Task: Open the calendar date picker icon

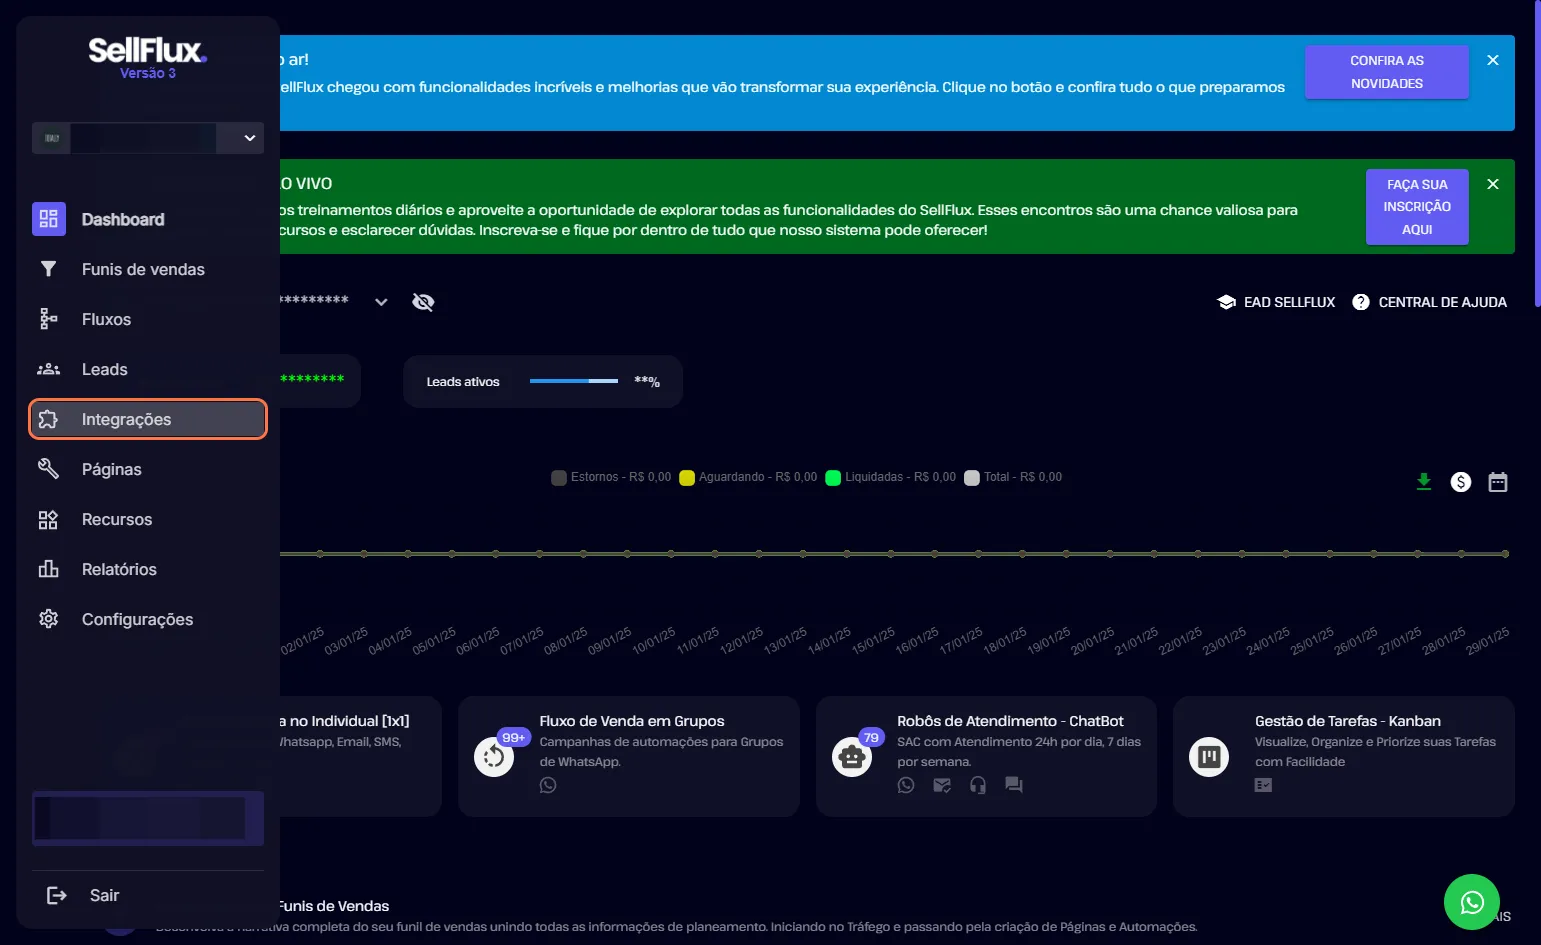Action: point(1498,482)
